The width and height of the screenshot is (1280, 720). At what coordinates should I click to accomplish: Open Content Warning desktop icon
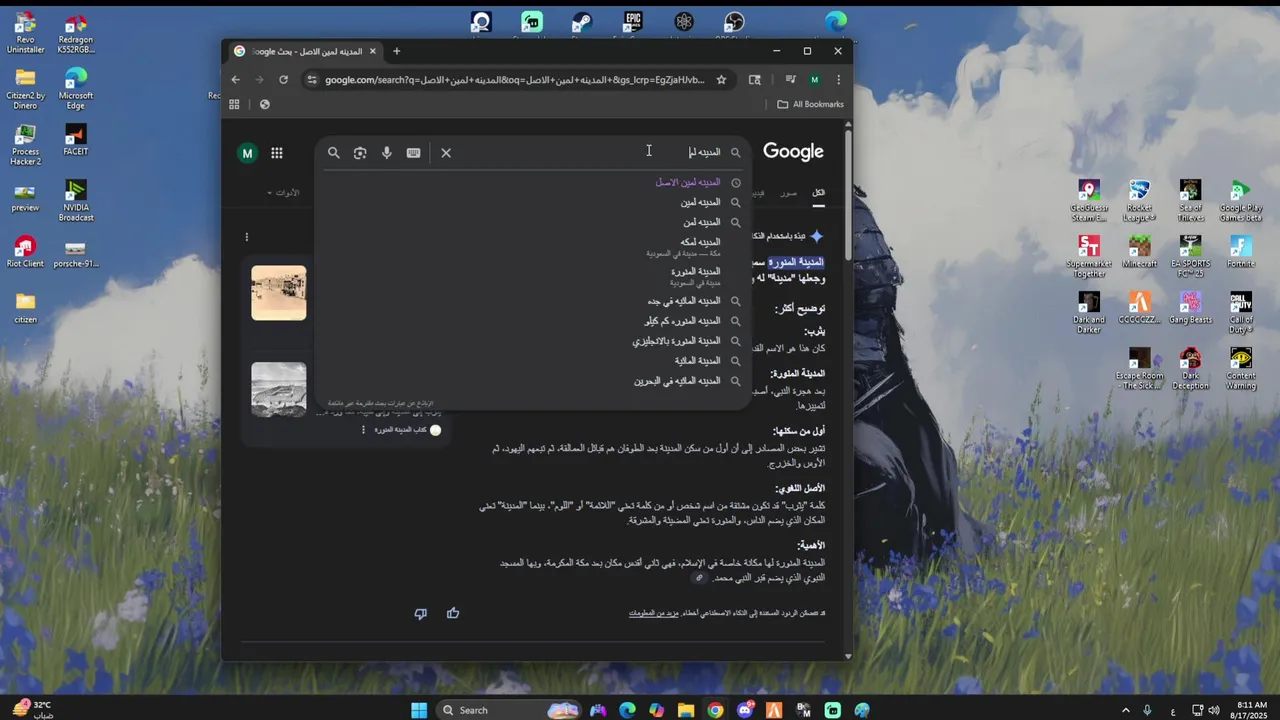click(1241, 368)
